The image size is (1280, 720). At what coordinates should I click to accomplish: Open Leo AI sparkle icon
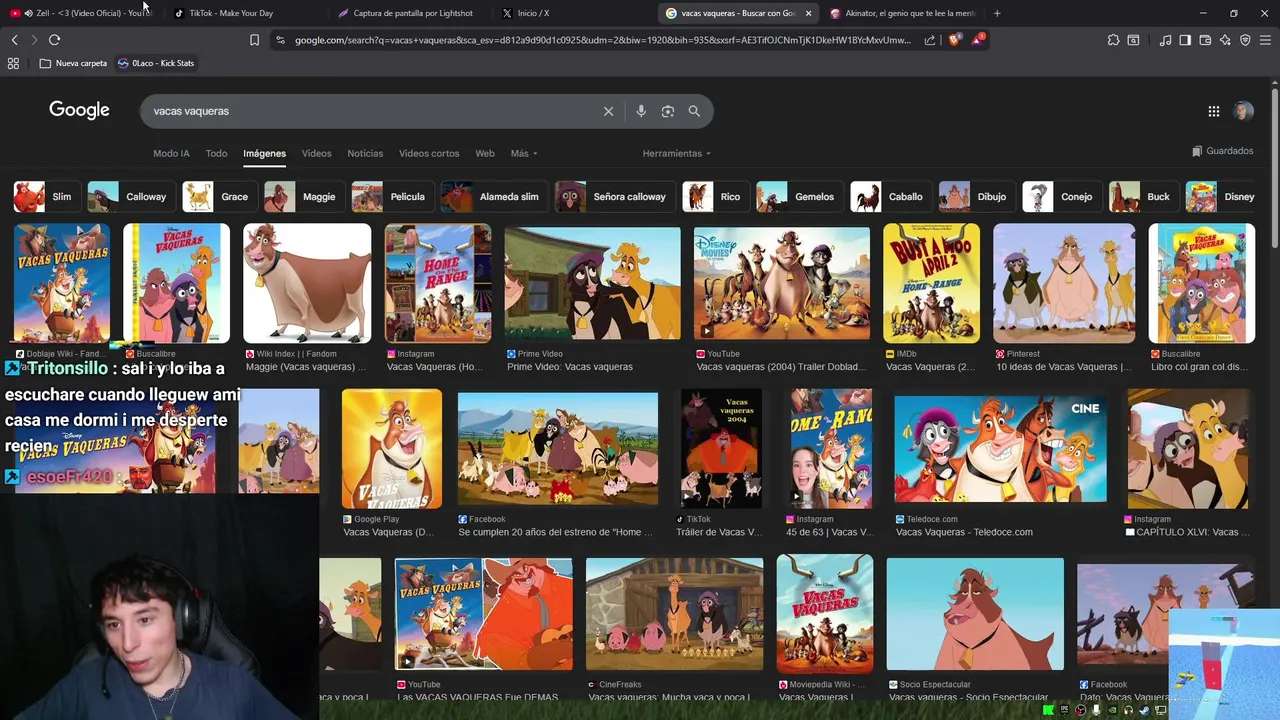pyautogui.click(x=1225, y=40)
